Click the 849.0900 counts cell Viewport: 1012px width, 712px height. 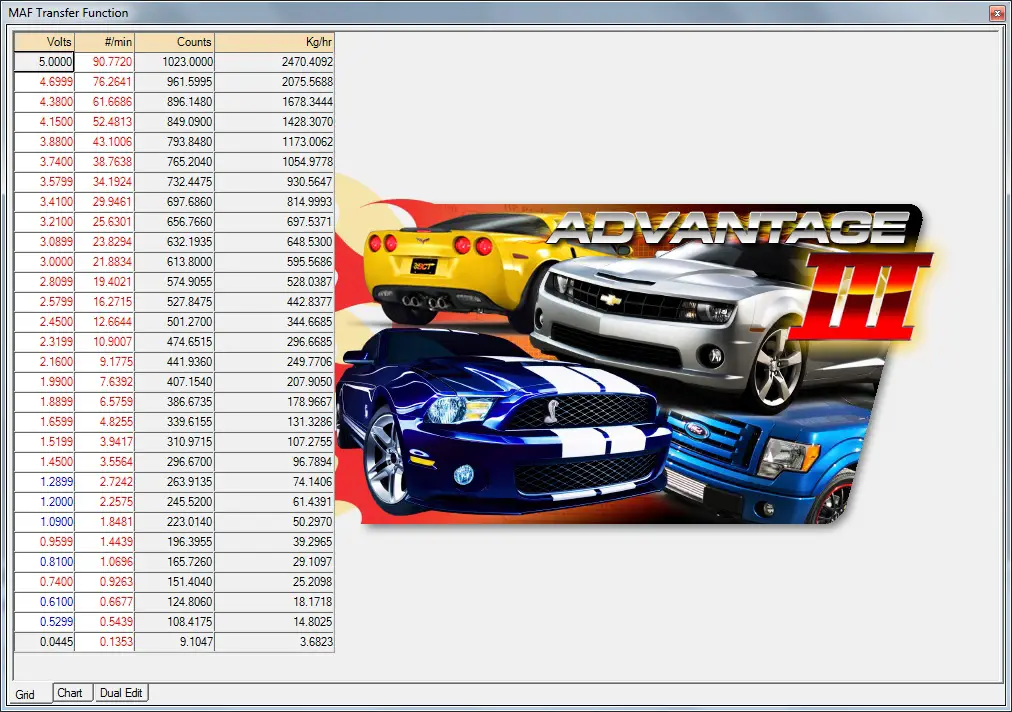point(174,122)
